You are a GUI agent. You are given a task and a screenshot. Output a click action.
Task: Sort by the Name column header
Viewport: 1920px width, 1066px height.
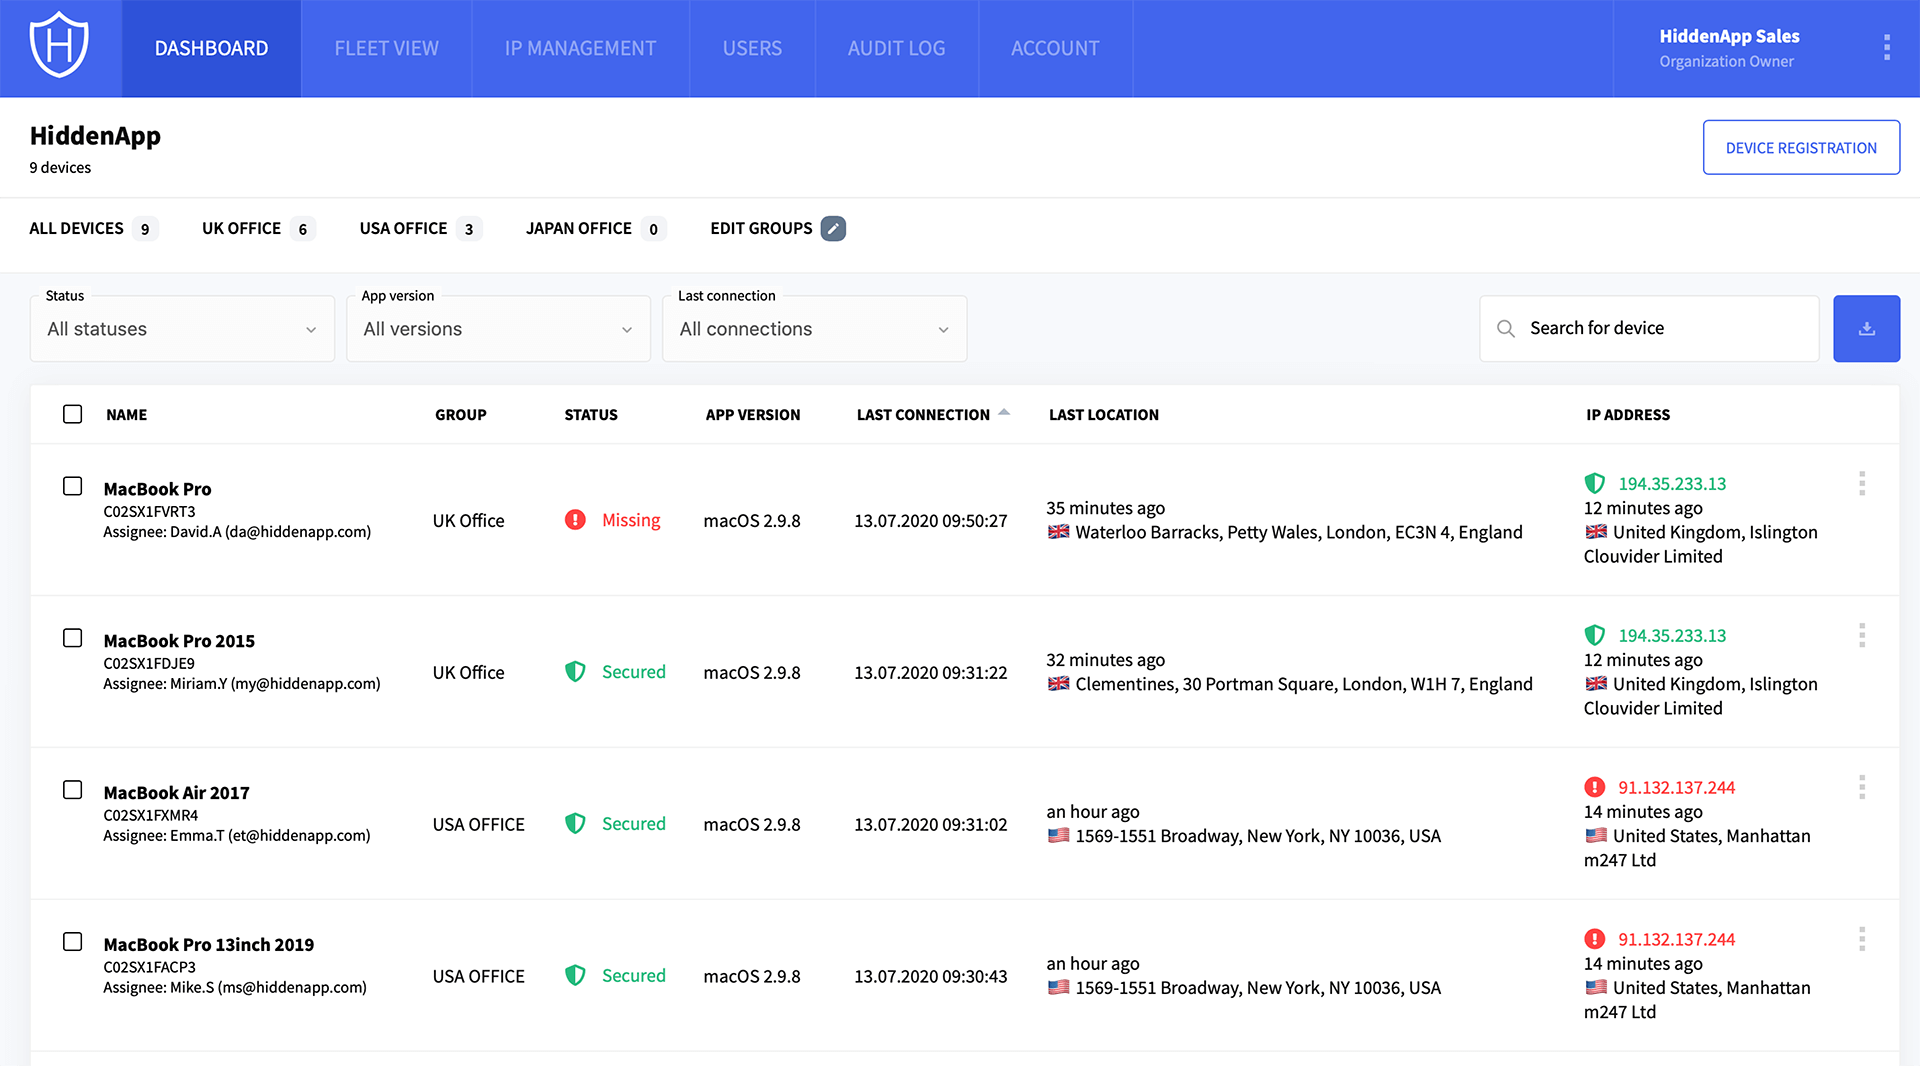(126, 414)
